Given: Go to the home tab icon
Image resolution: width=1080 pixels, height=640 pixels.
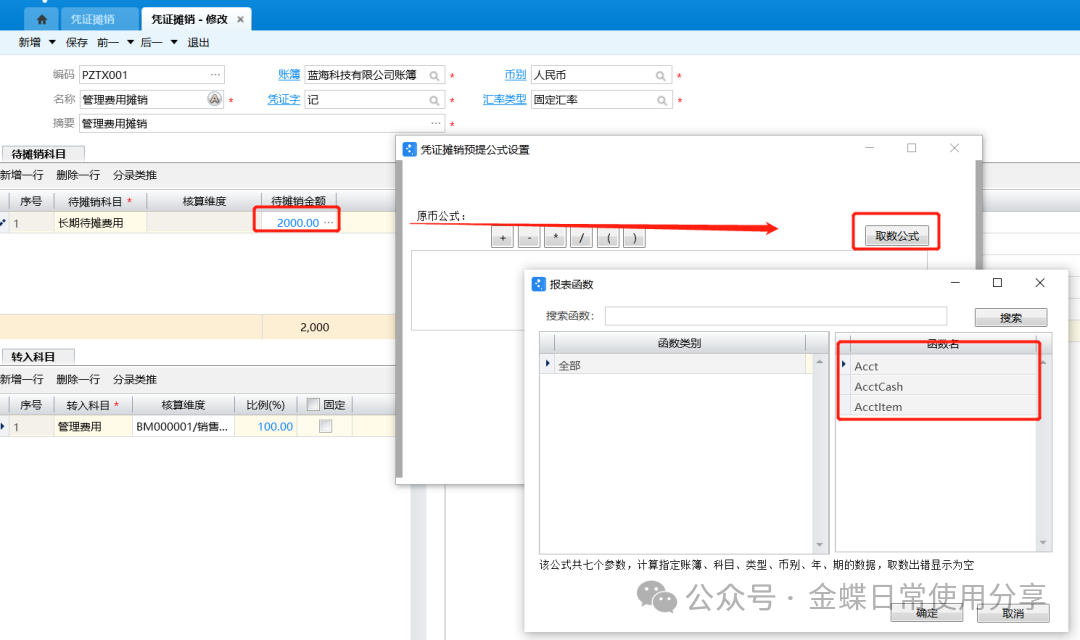Looking at the screenshot, I should coord(41,19).
